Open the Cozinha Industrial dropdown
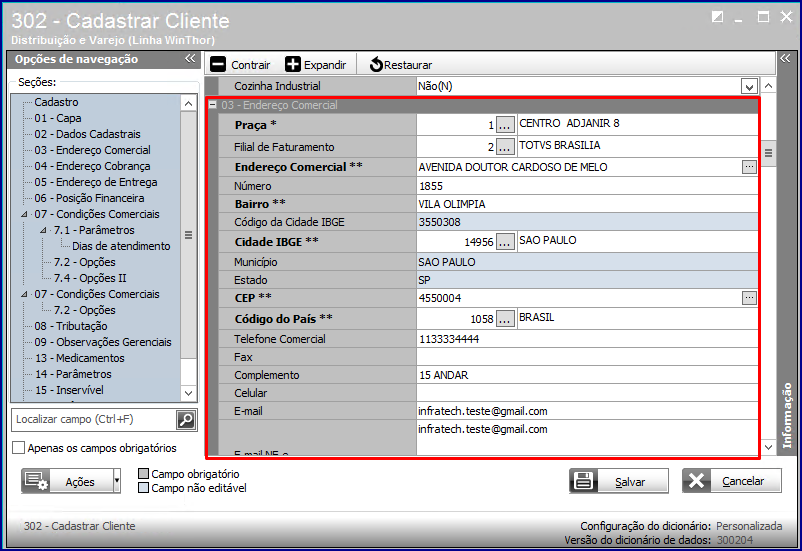 coord(749,86)
